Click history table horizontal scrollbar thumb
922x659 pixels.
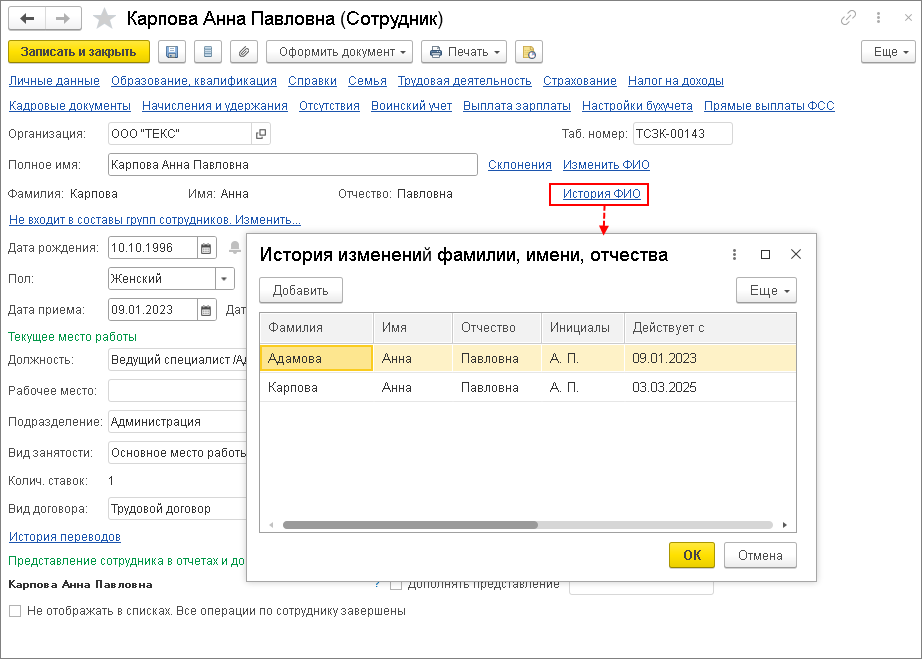(x=410, y=525)
